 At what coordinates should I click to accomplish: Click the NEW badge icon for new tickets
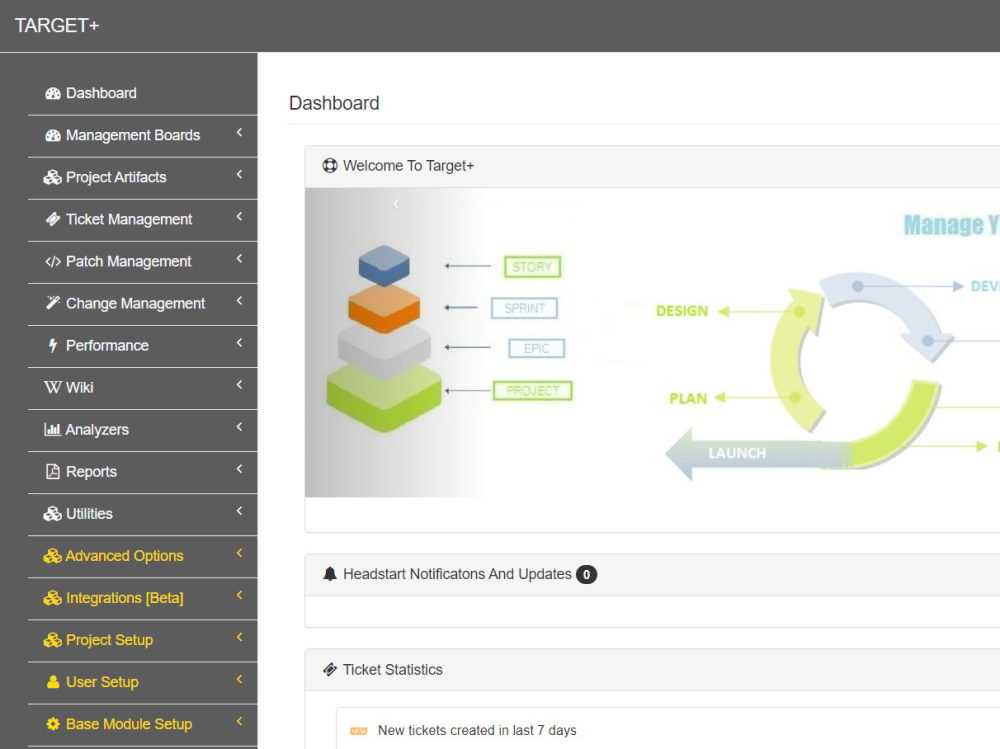coord(358,731)
